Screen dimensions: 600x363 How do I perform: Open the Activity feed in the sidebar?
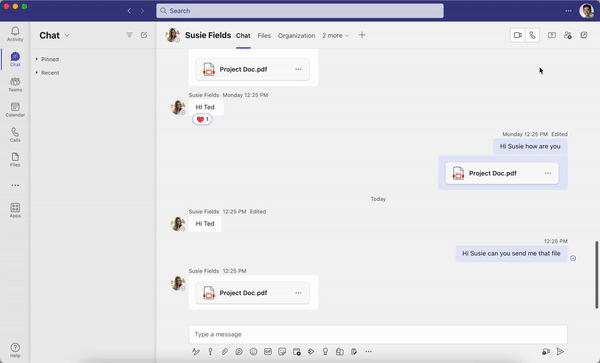point(15,34)
